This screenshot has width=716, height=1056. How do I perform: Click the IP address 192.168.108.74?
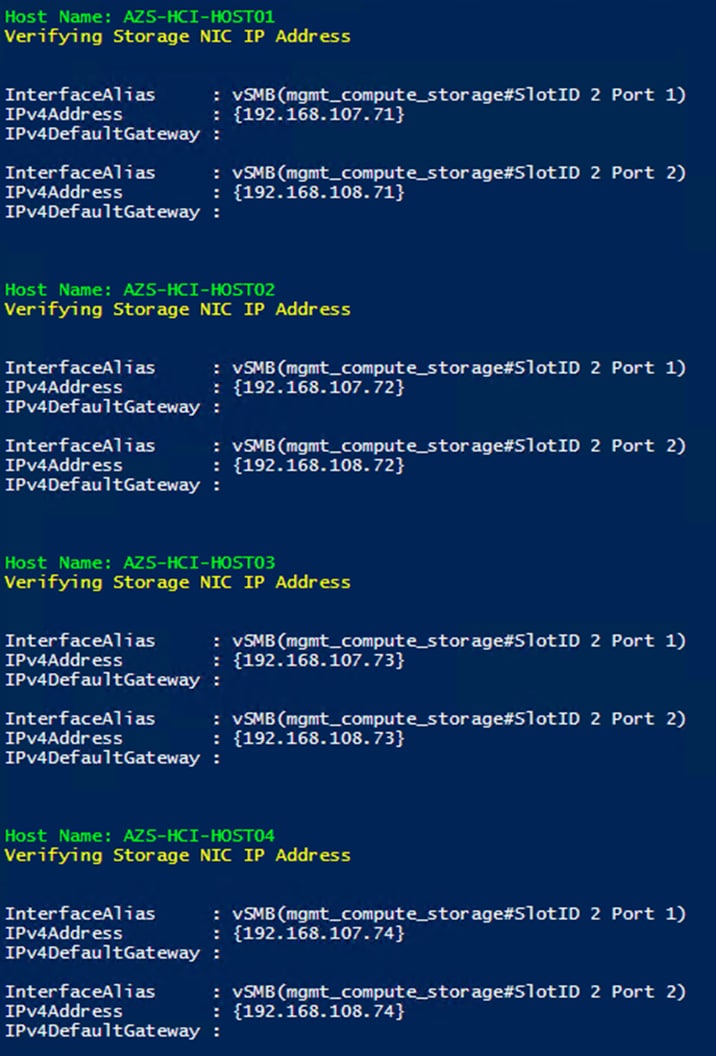point(319,1012)
